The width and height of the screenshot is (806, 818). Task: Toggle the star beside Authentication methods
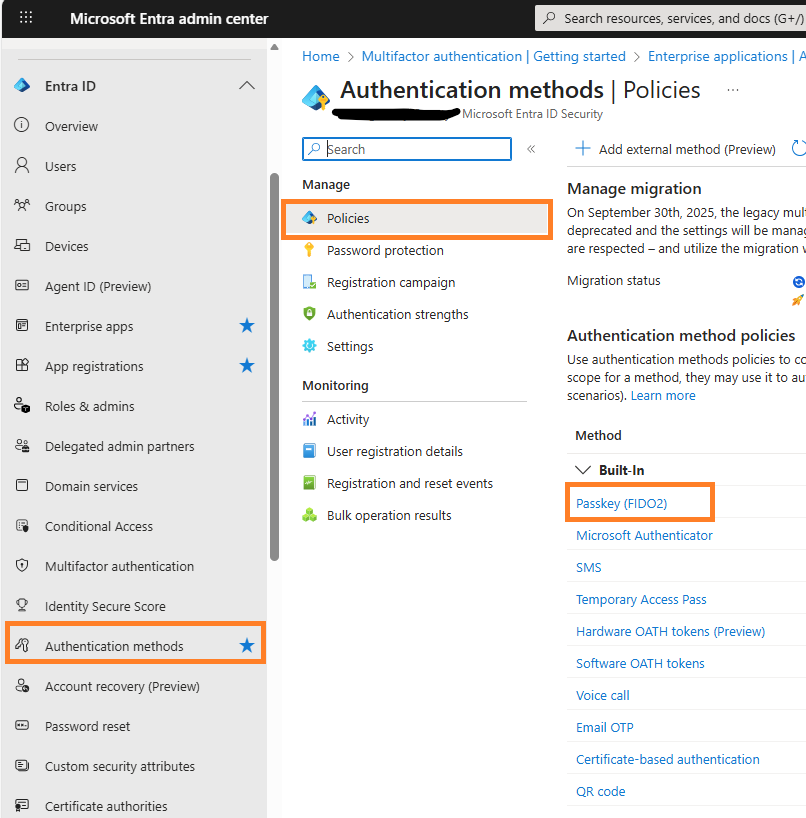click(246, 646)
